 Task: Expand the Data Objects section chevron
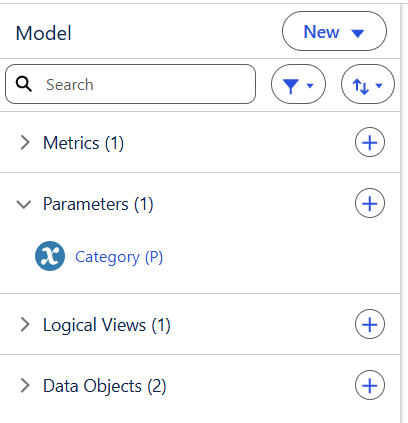[x=25, y=385]
